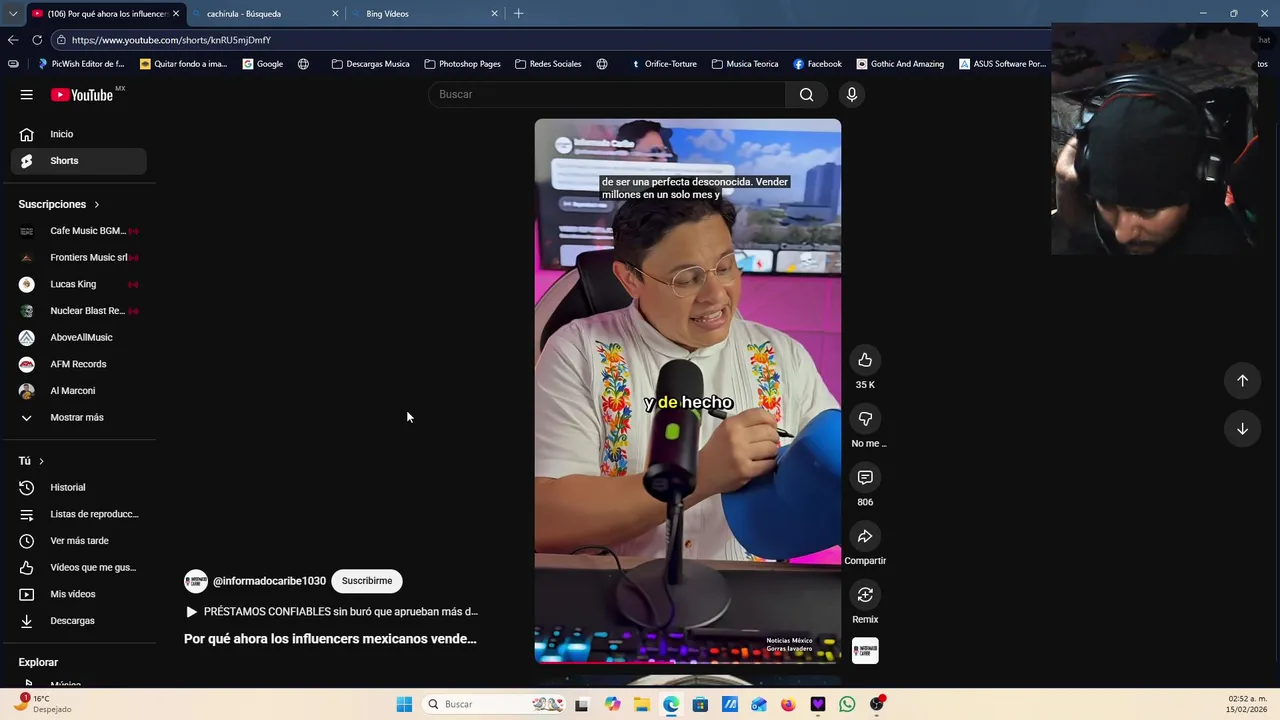Click the Suscribirme button

[367, 581]
